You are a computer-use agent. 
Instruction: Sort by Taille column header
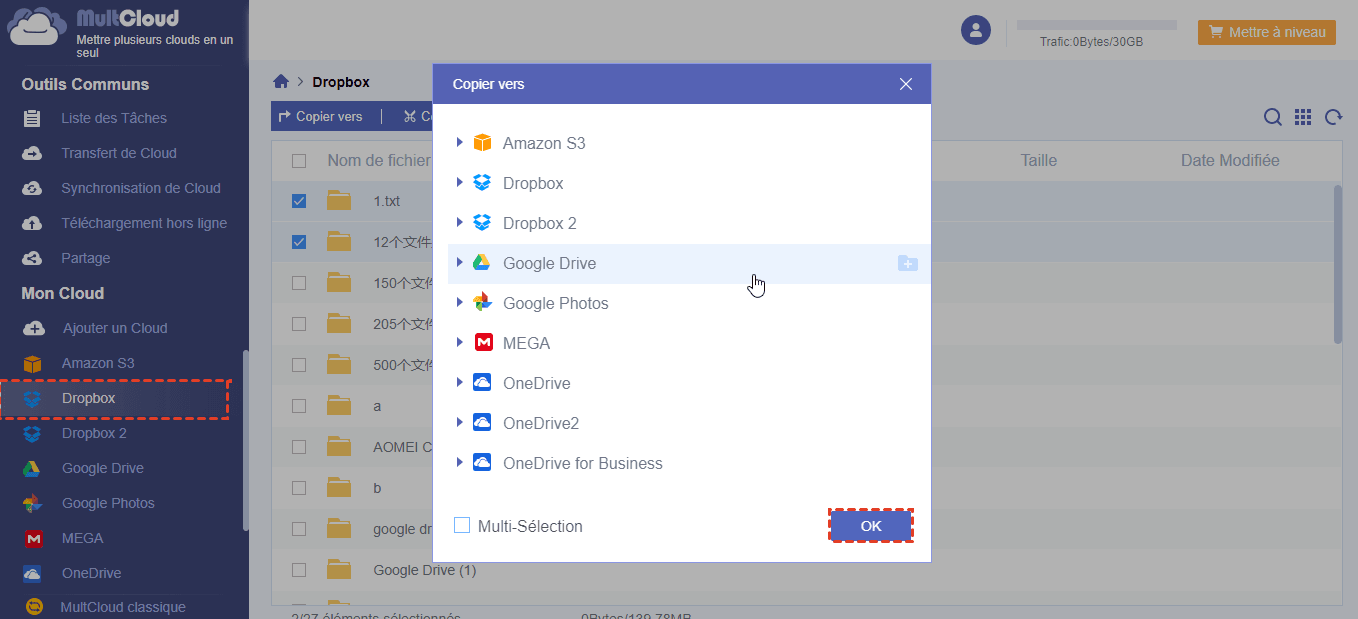[x=1038, y=160]
